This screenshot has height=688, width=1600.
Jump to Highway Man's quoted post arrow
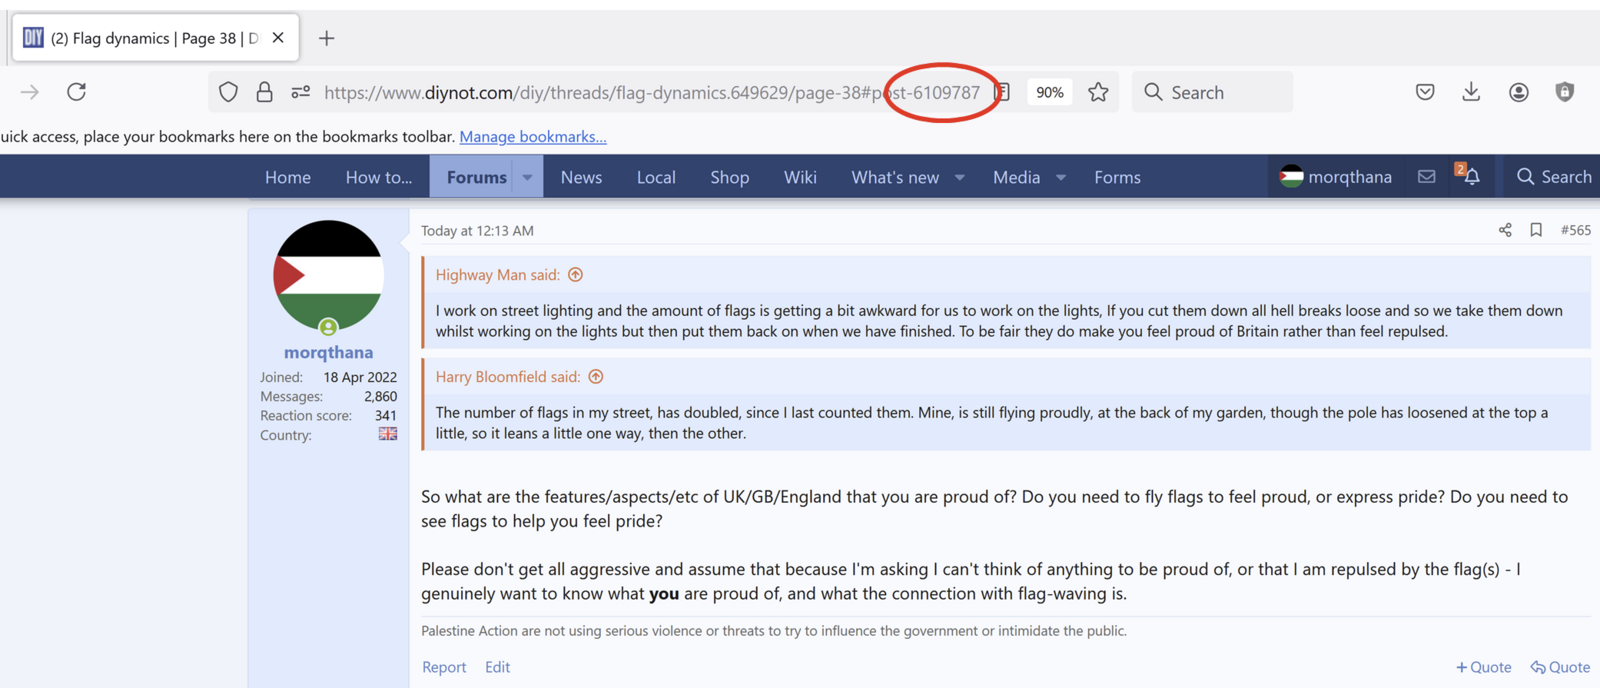[x=575, y=275]
